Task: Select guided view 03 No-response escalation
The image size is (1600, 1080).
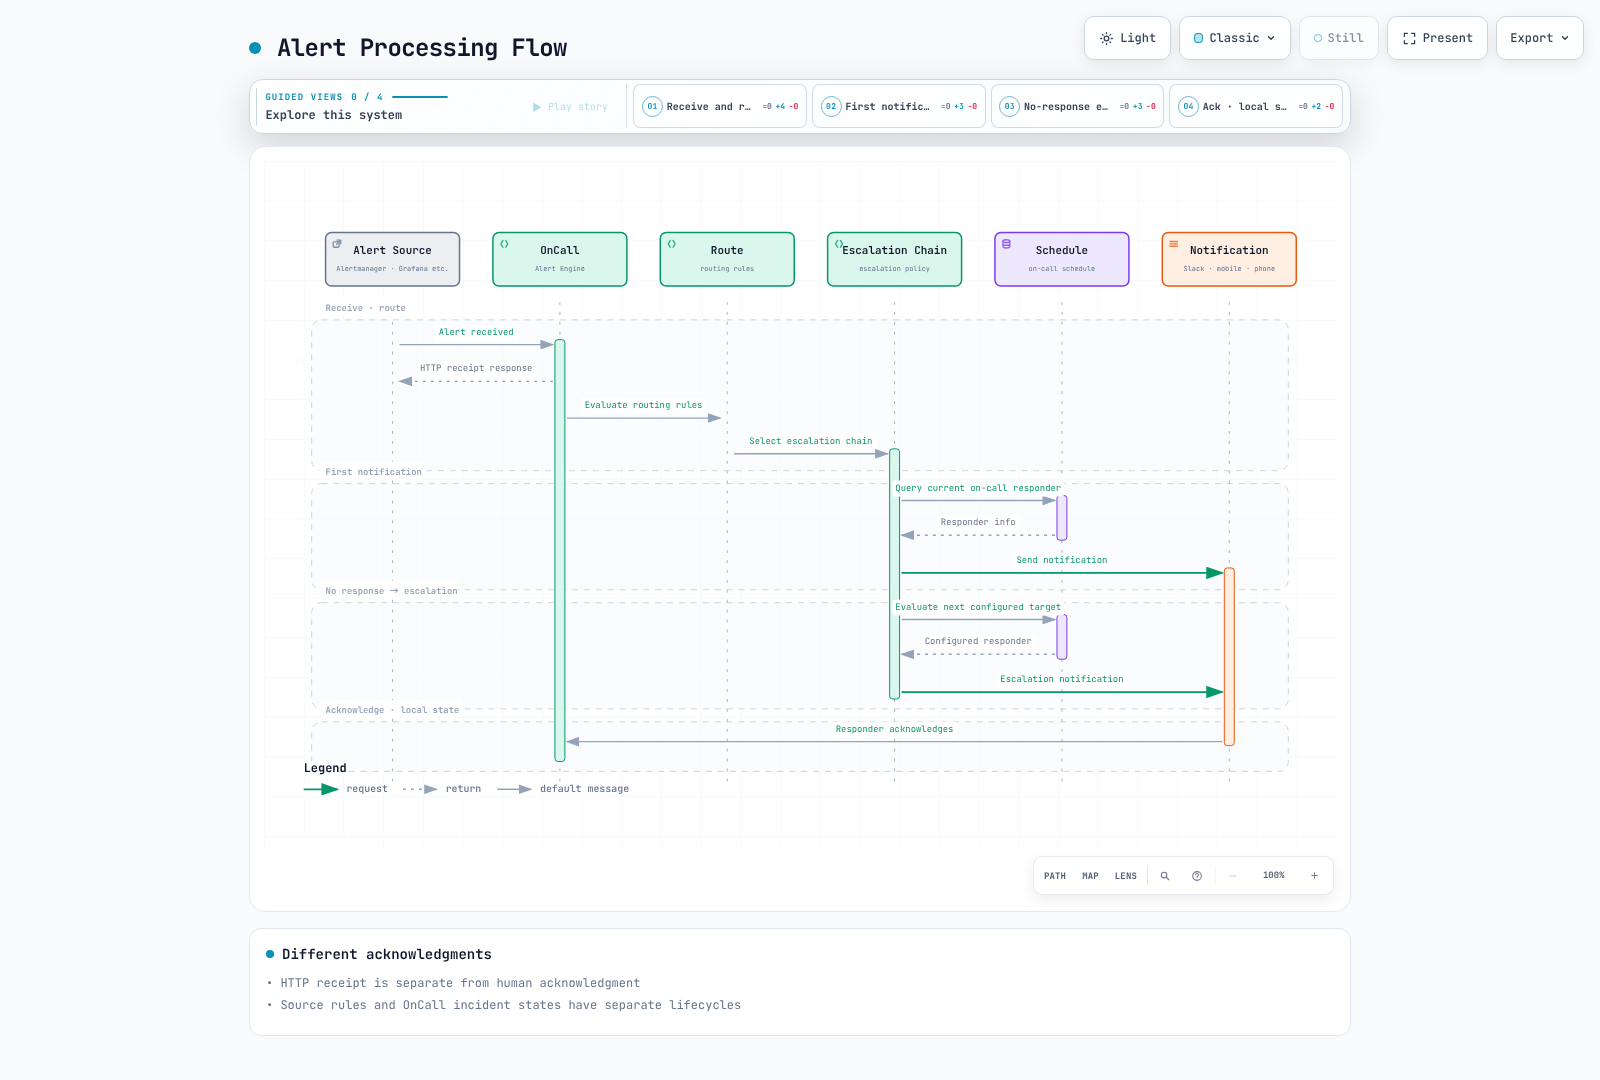Action: coord(1077,106)
